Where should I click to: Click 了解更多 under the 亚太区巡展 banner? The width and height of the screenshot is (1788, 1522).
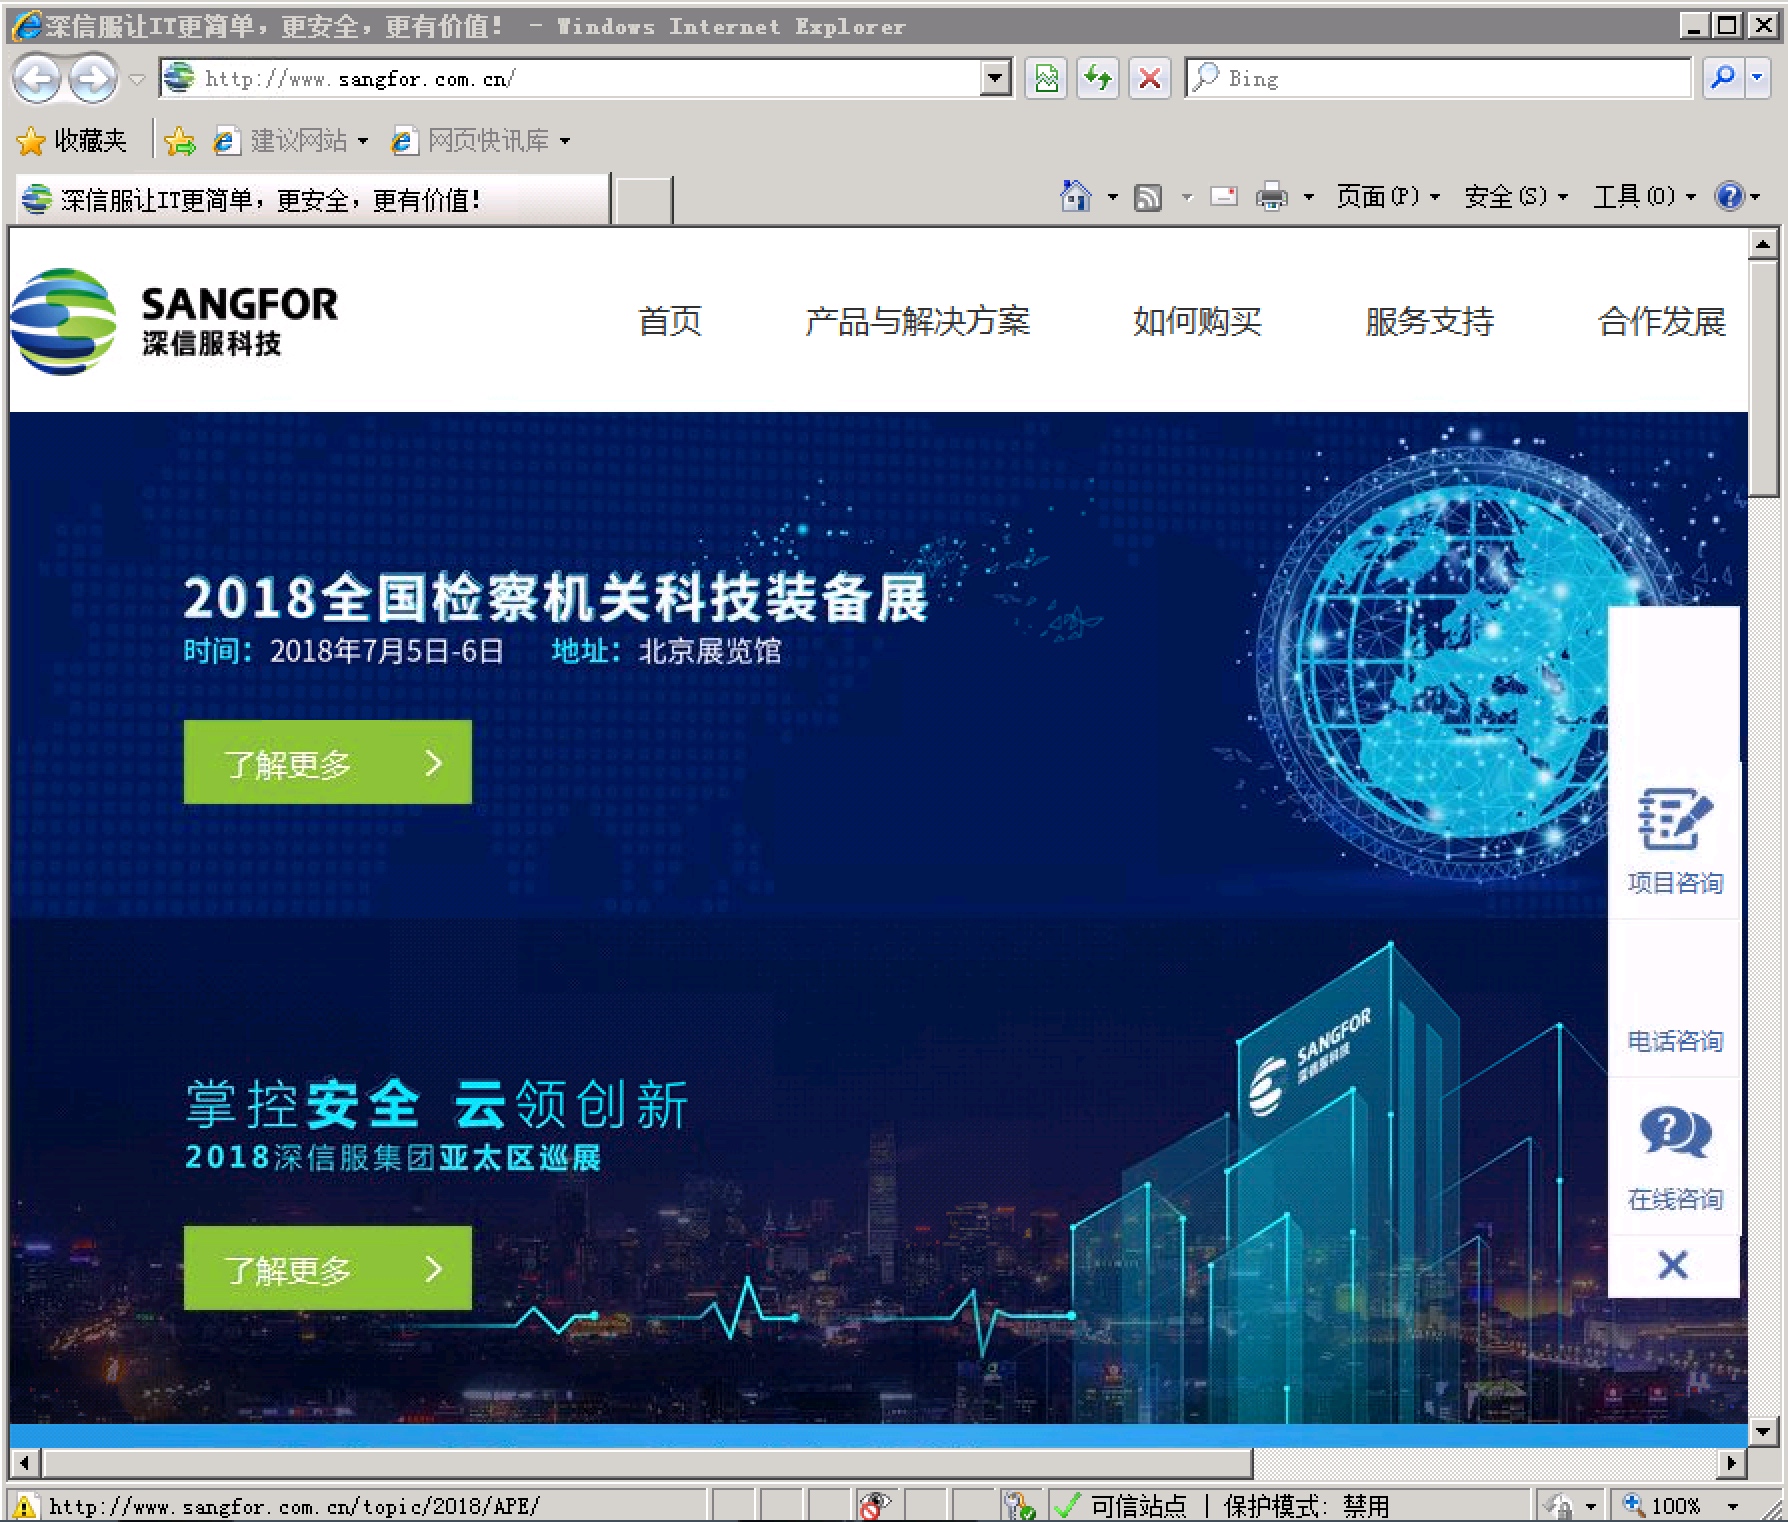tap(328, 1268)
